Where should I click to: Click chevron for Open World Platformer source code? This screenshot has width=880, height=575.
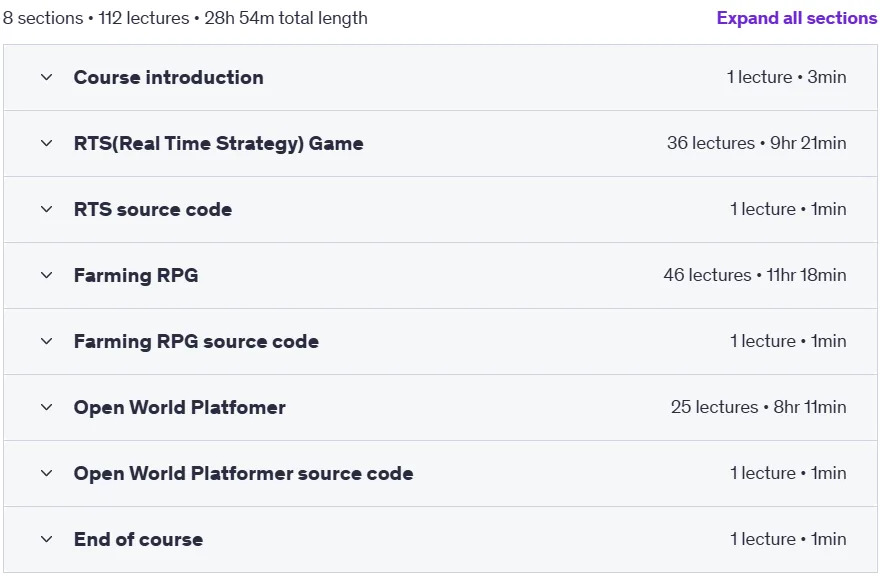47,473
